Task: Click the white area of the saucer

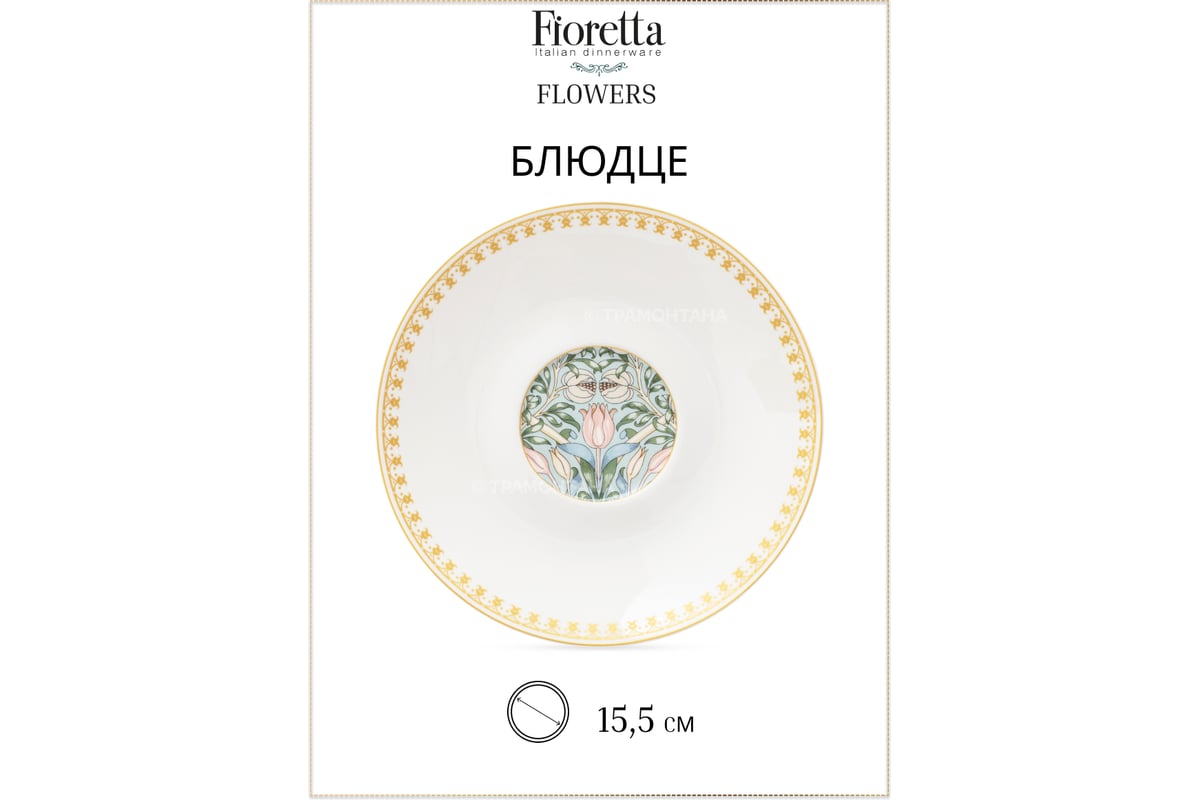Action: (460, 420)
